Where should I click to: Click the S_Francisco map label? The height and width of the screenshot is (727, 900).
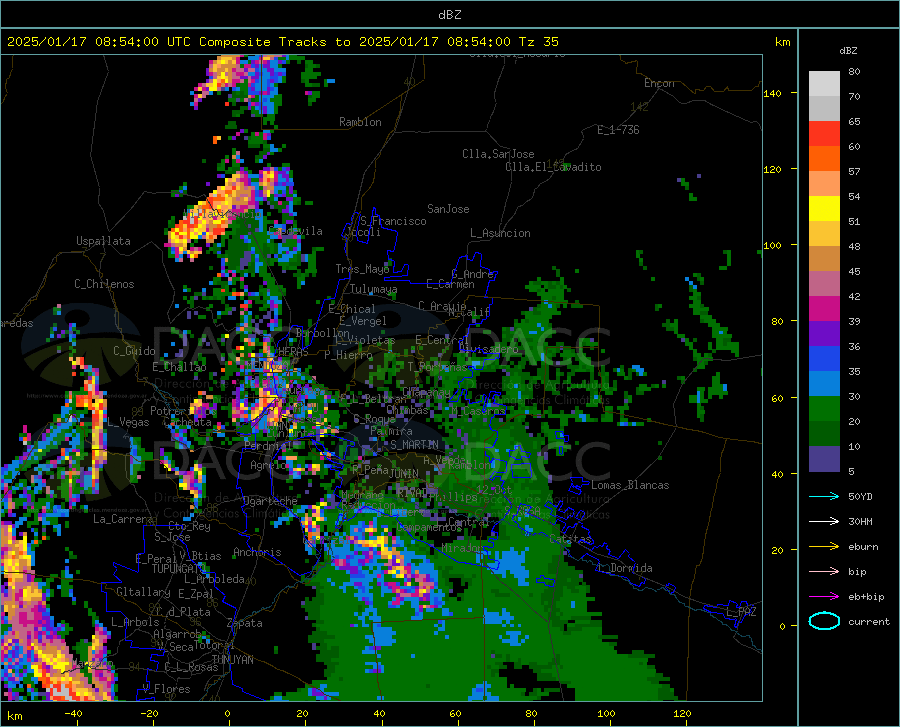tap(393, 221)
